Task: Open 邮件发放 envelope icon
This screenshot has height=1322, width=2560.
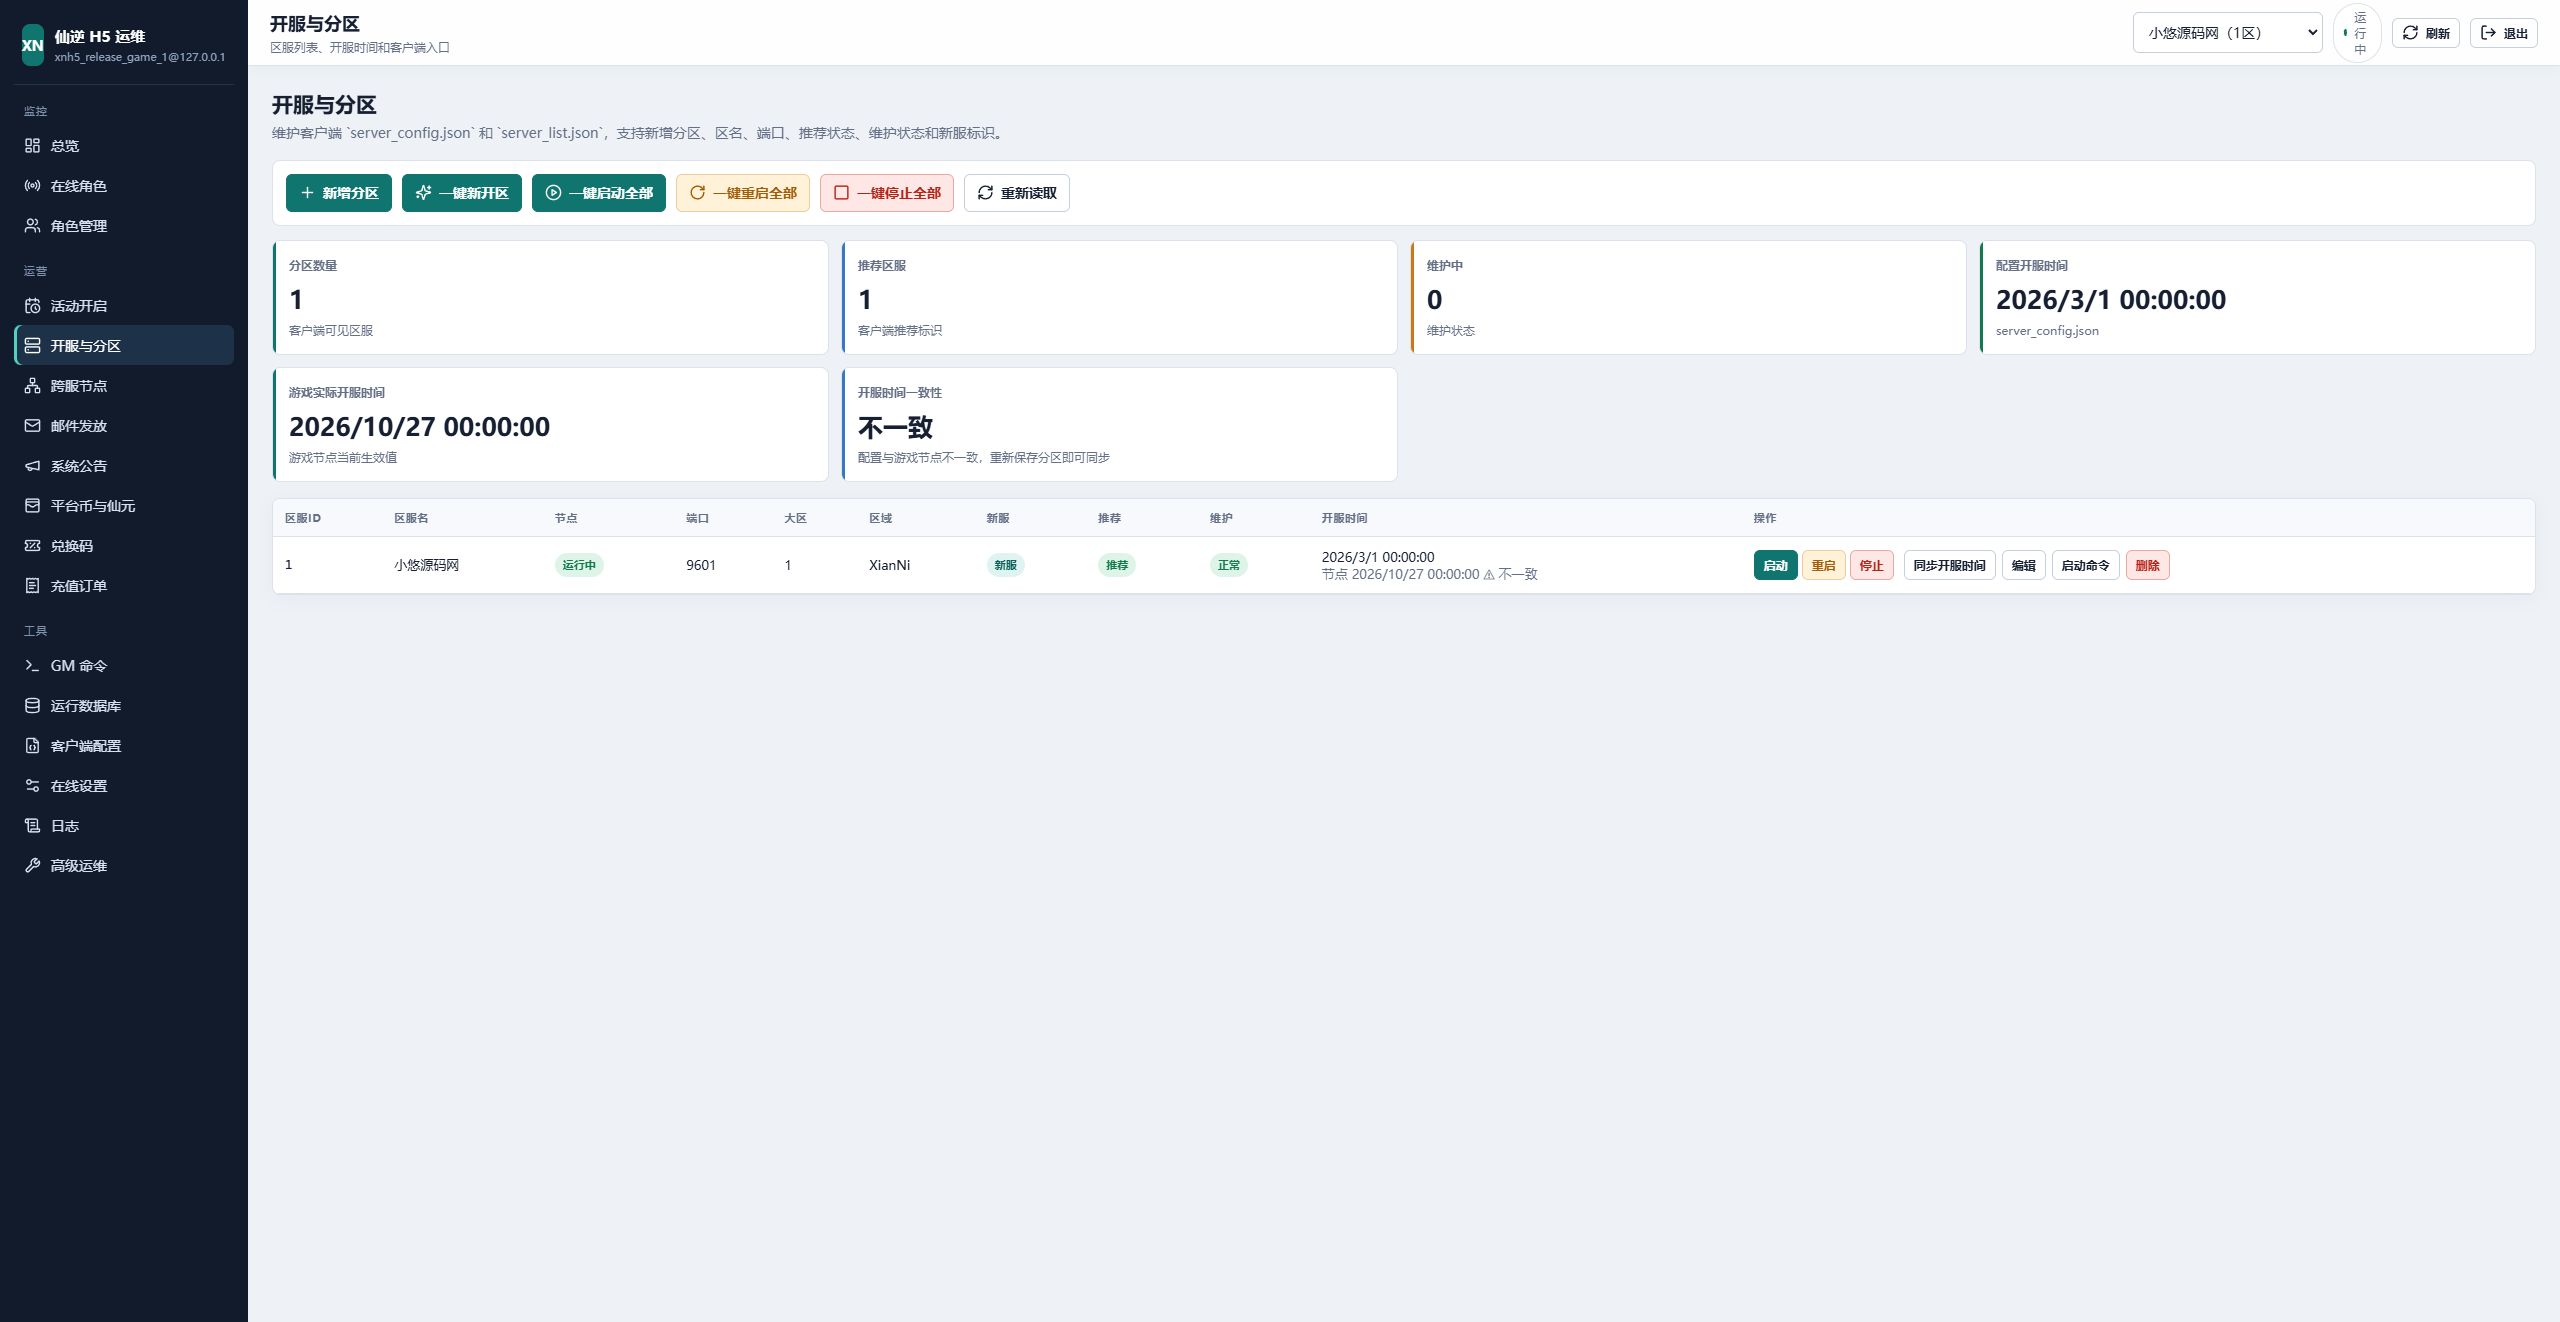Action: [32, 426]
